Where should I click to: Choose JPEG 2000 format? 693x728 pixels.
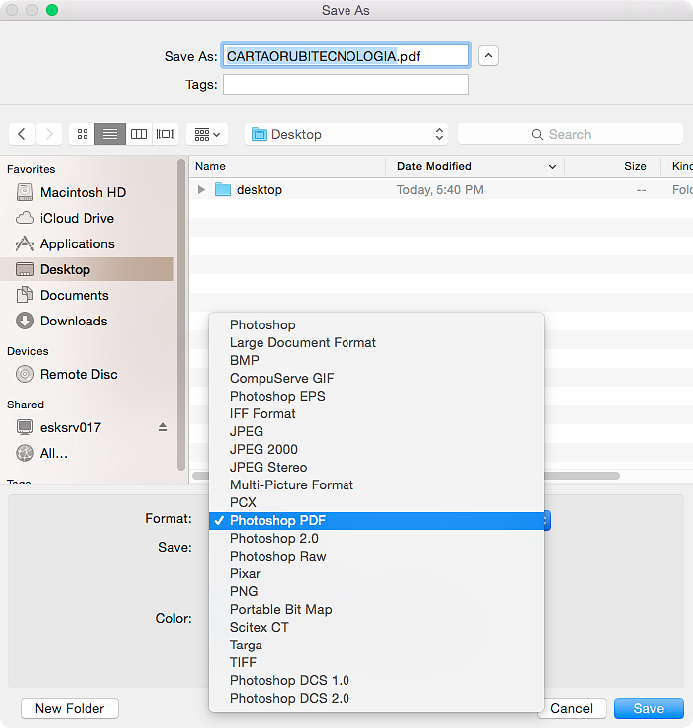376,449
